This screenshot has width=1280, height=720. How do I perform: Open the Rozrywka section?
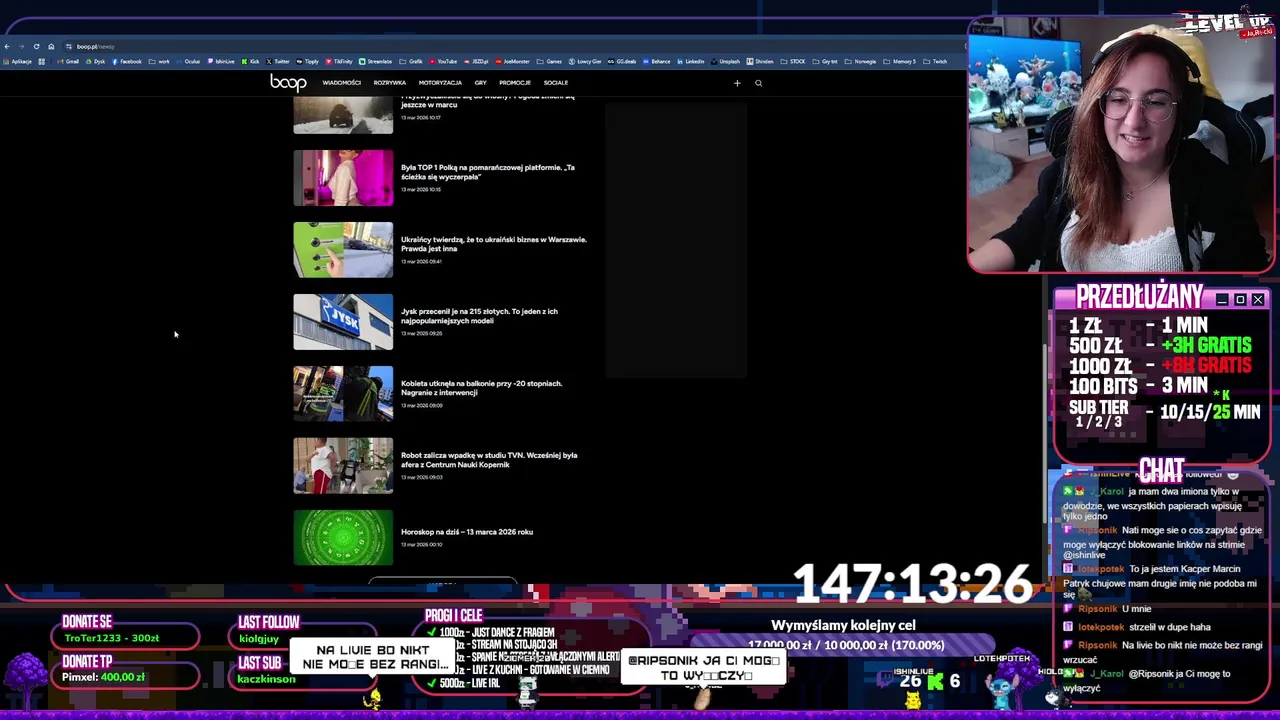click(390, 83)
